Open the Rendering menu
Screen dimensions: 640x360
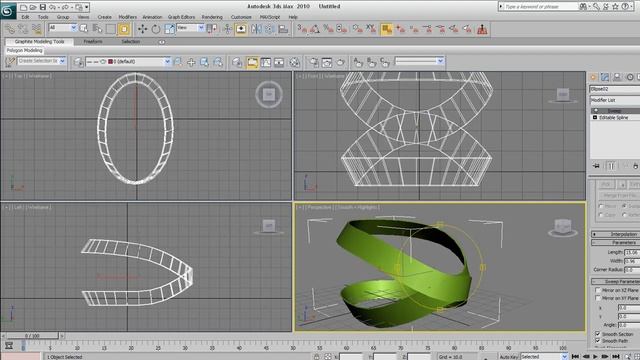(x=212, y=17)
